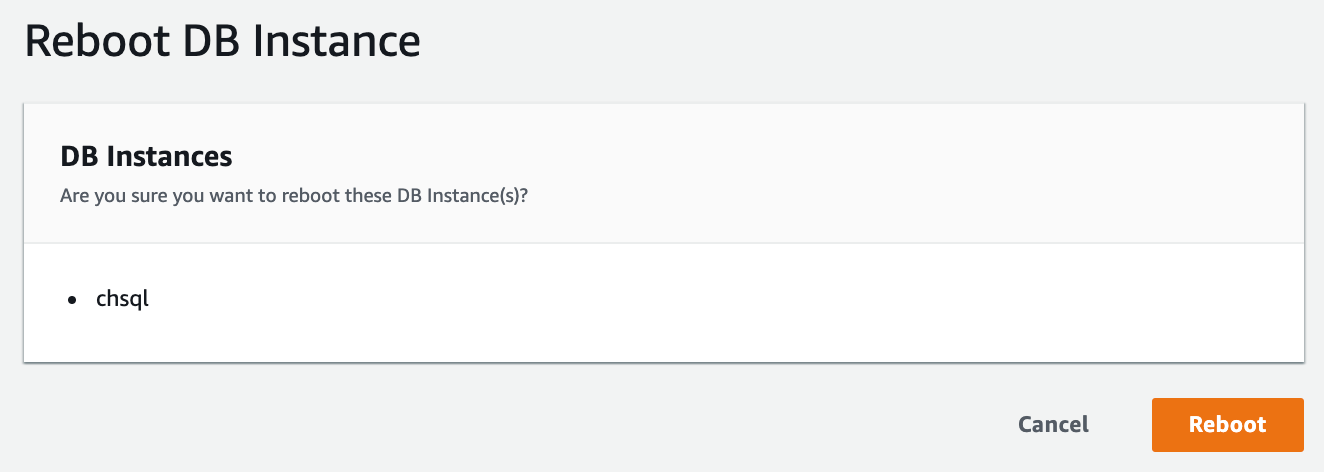
Task: Select the chsql instance name
Action: [x=122, y=299]
